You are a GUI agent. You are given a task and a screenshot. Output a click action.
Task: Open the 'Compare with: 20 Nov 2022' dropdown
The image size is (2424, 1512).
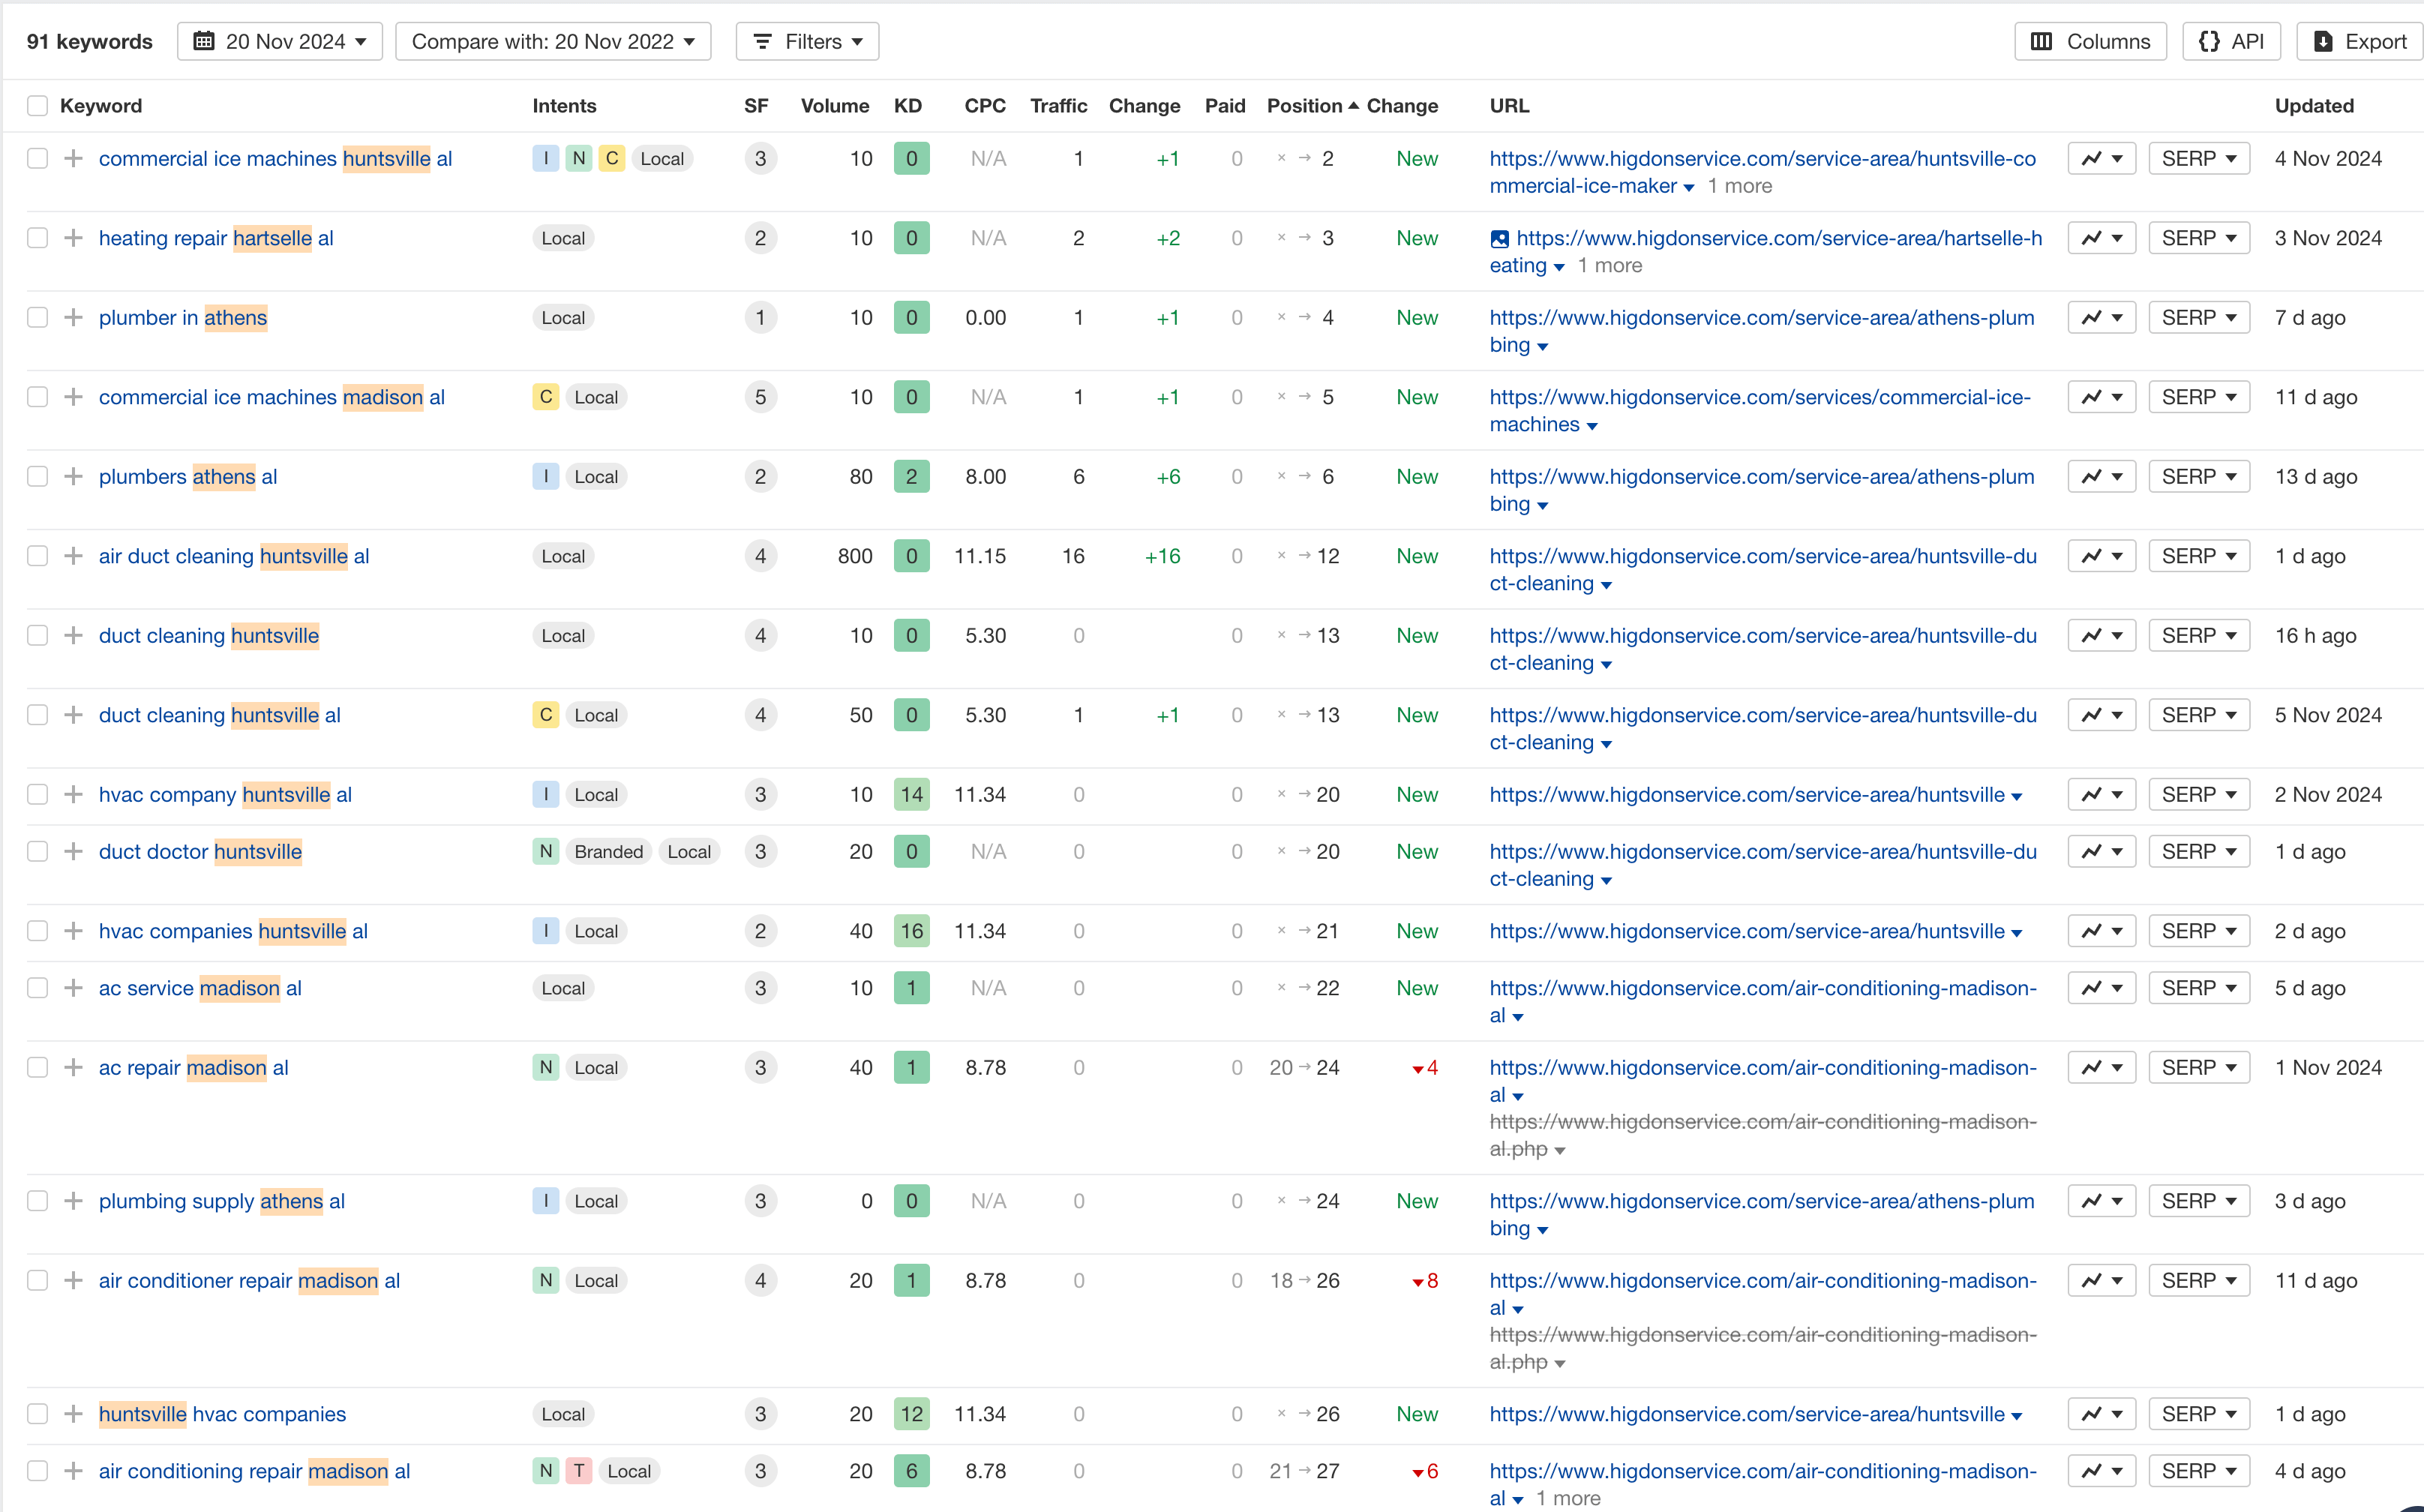point(553,41)
